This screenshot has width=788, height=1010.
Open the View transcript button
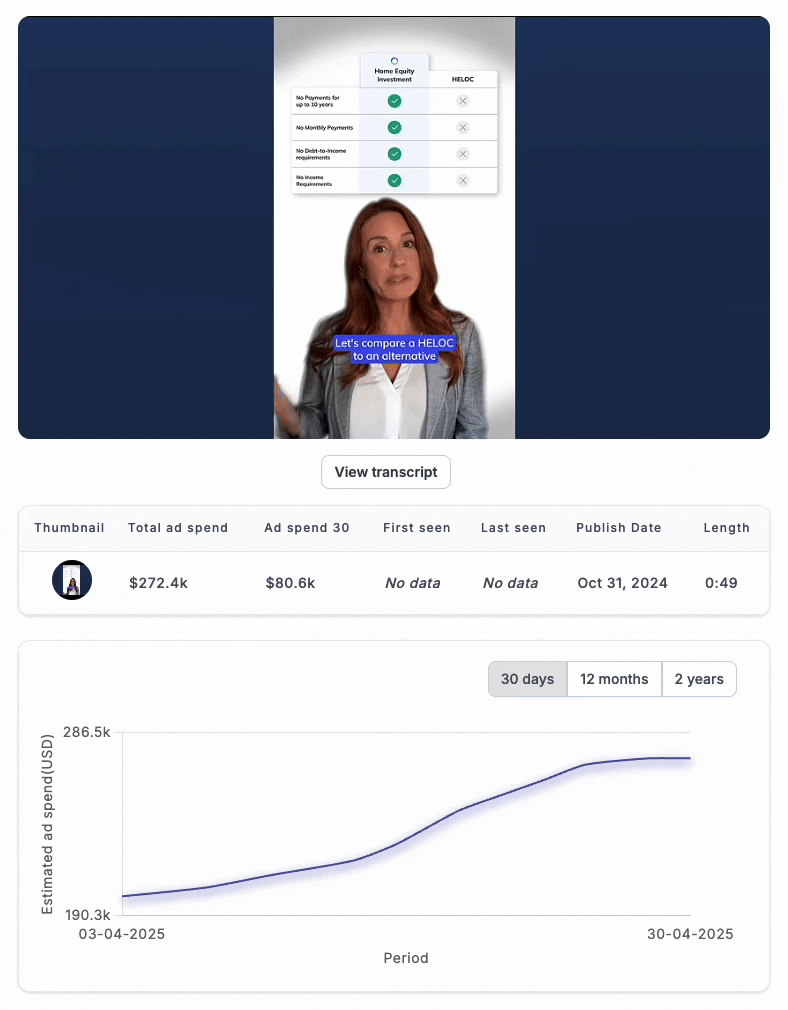coord(386,472)
